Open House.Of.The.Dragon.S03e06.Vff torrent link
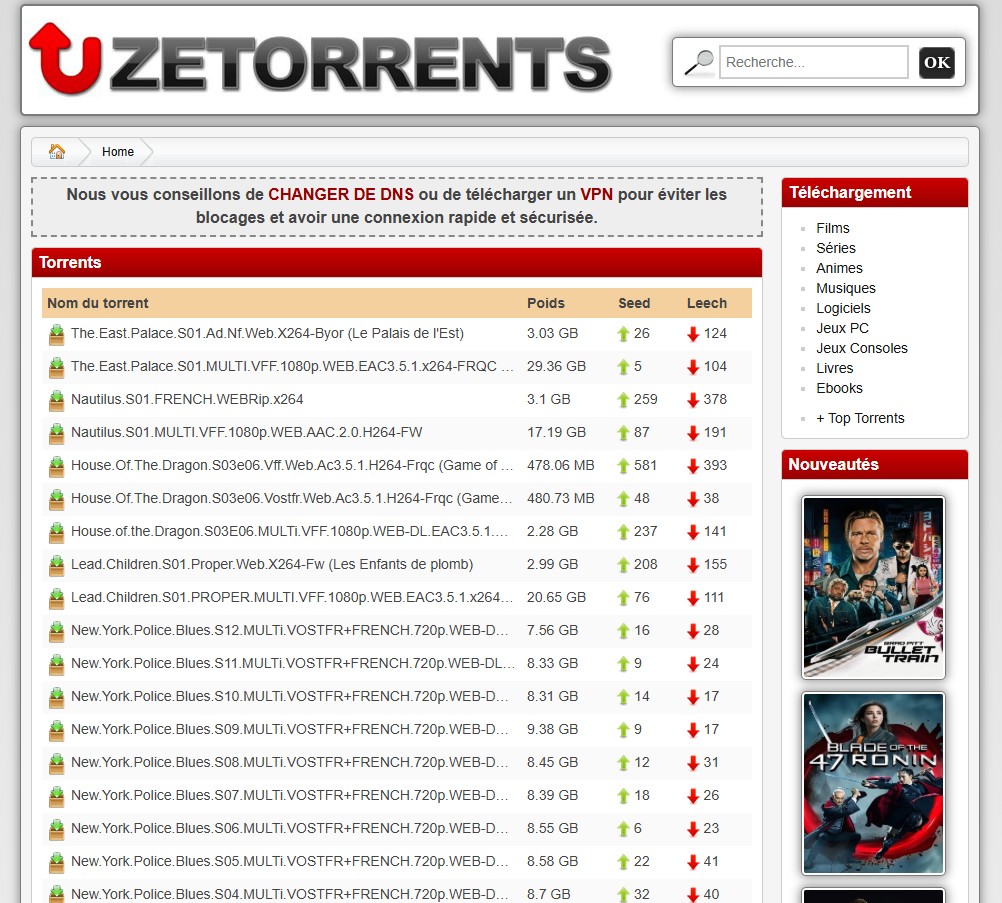This screenshot has width=1002, height=903. [x=292, y=465]
